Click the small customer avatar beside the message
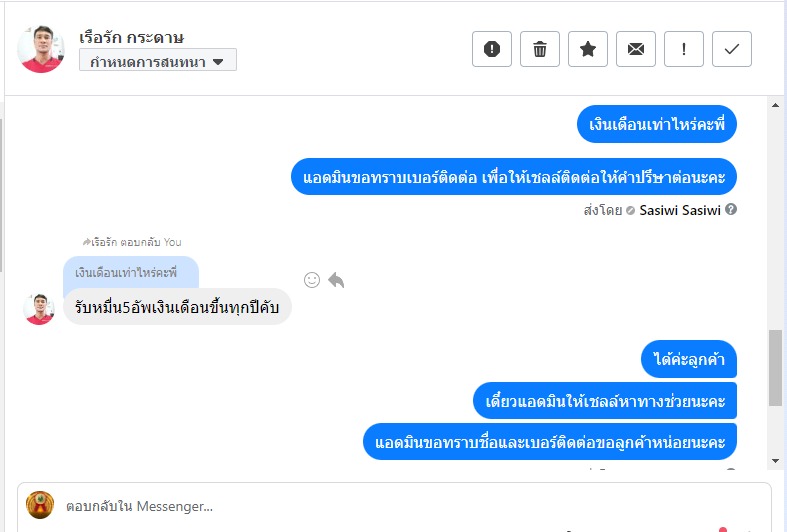Image resolution: width=787 pixels, height=532 pixels. click(39, 309)
